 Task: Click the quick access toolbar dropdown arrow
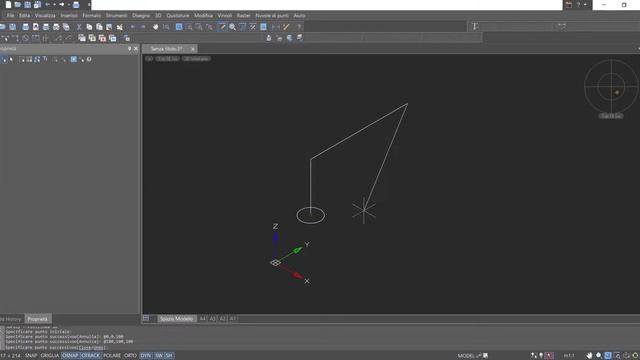pyautogui.click(x=89, y=5)
